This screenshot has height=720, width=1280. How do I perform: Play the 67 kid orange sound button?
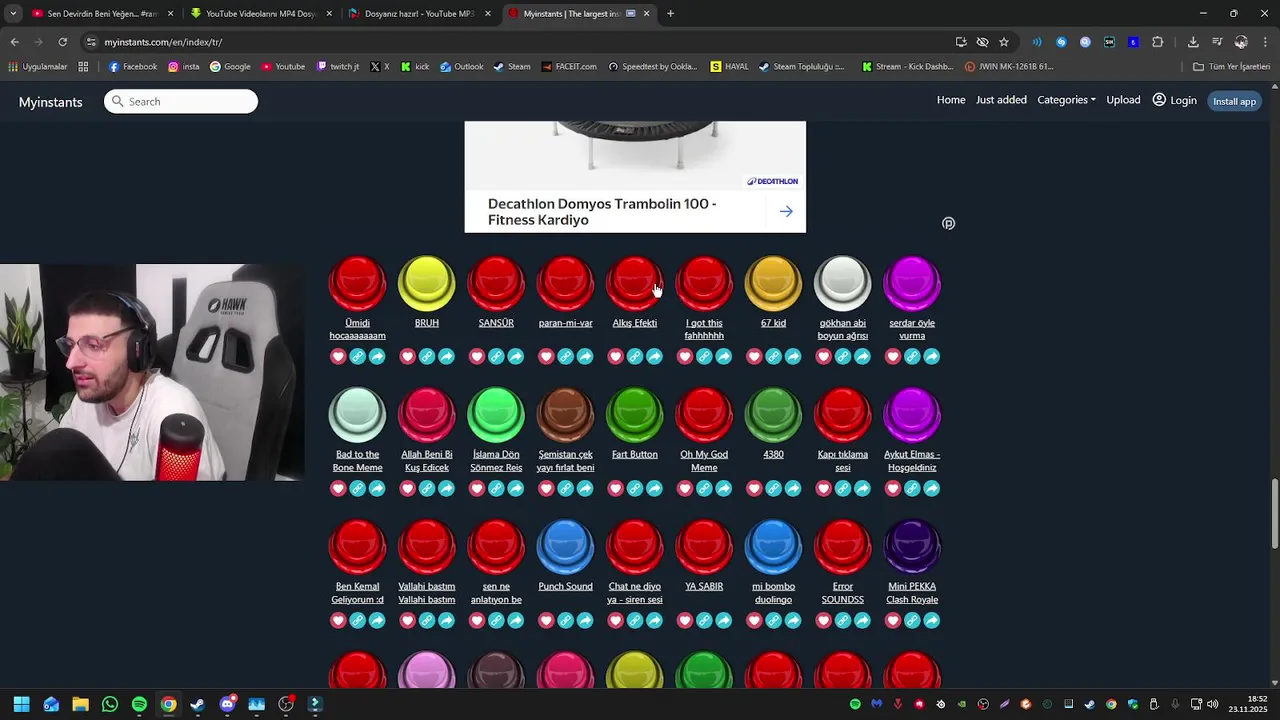tap(773, 283)
